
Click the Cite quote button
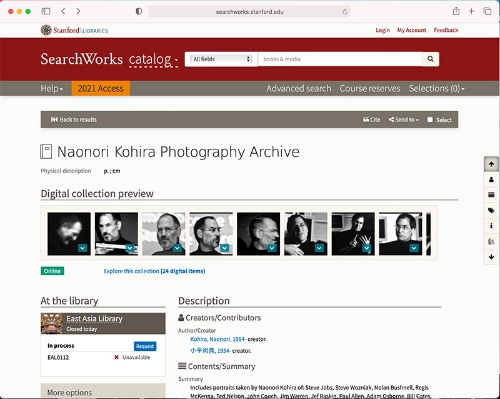click(x=371, y=119)
